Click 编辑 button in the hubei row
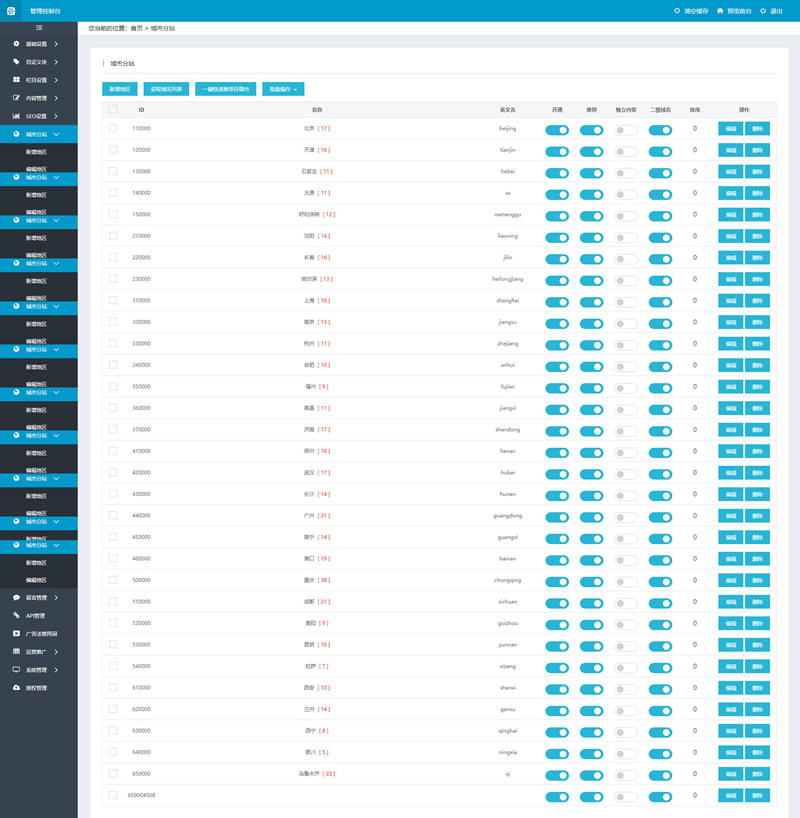 click(x=731, y=473)
